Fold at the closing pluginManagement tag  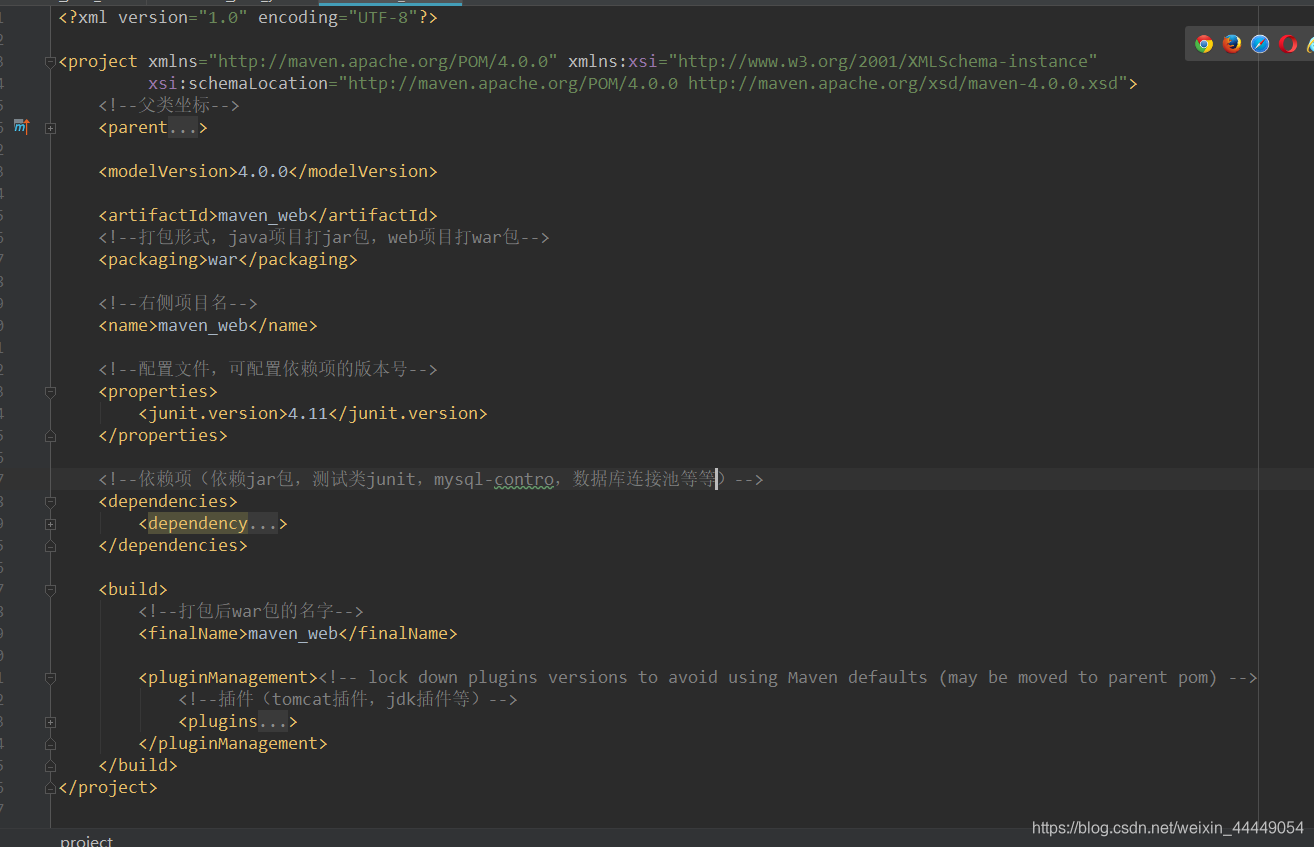click(x=50, y=744)
